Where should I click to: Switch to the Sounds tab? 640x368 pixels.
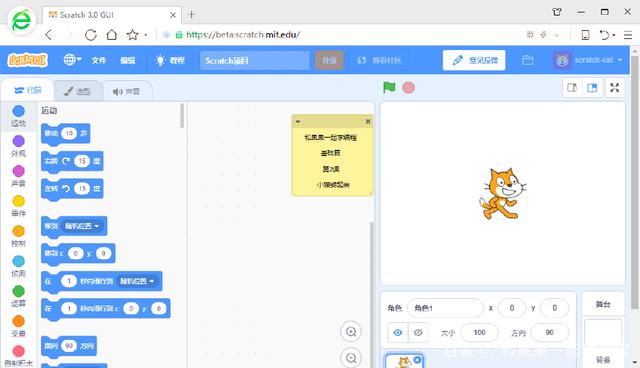(126, 91)
